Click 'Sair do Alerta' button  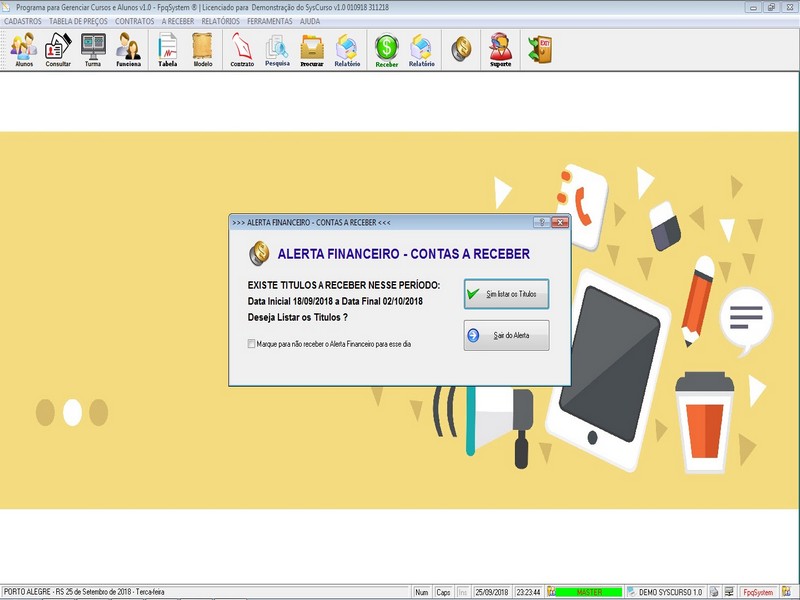[x=506, y=335]
